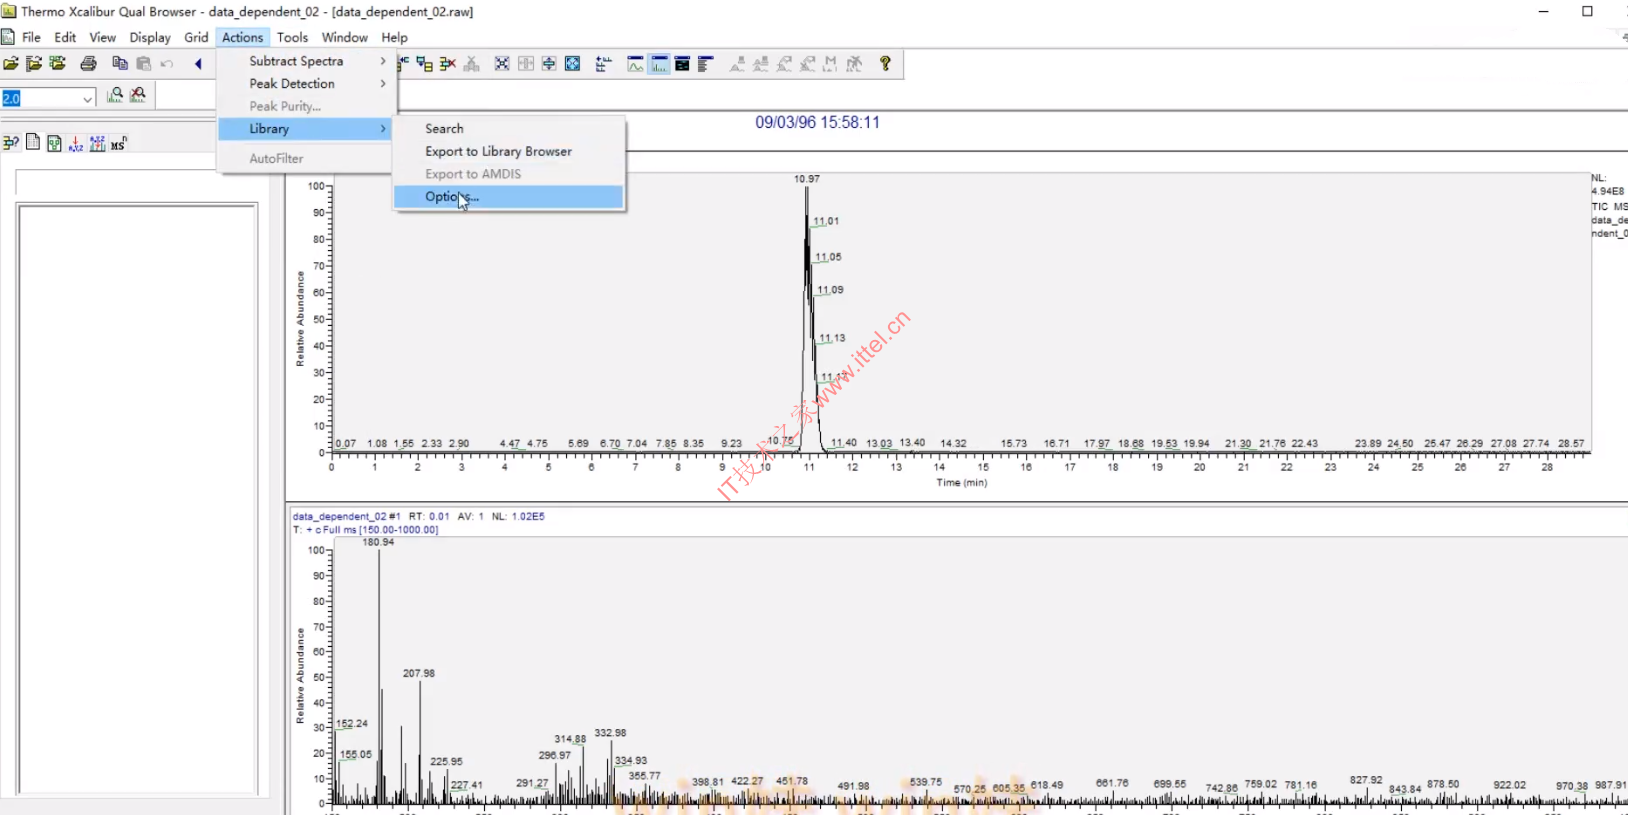Select the Spectrum view icon
This screenshot has width=1628, height=815.
click(659, 64)
